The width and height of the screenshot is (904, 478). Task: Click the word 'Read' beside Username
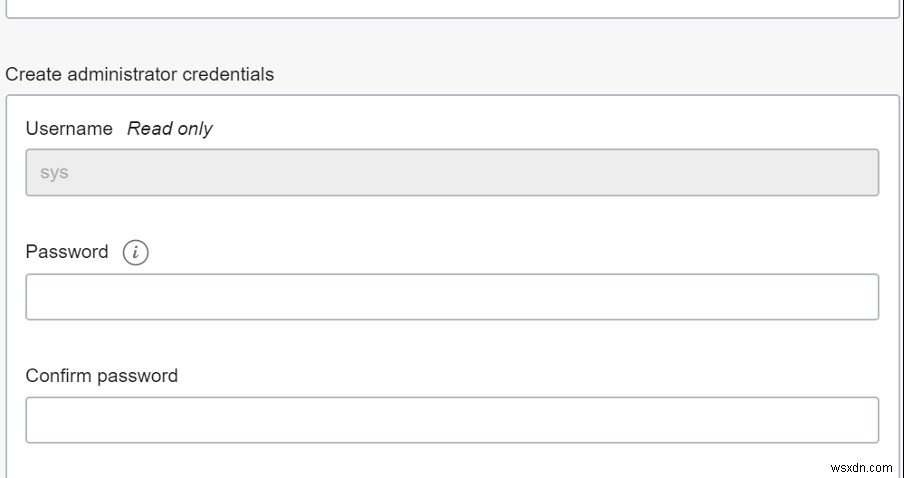pyautogui.click(x=147, y=129)
